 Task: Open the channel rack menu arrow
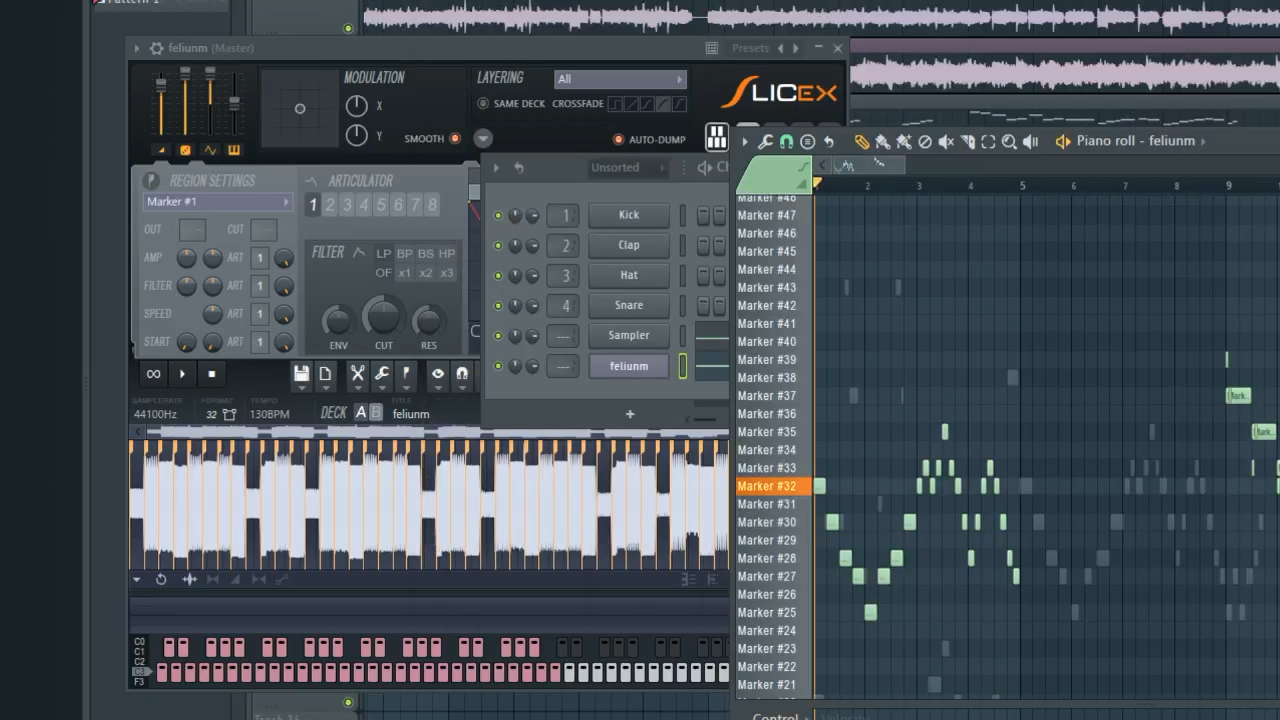coord(496,168)
